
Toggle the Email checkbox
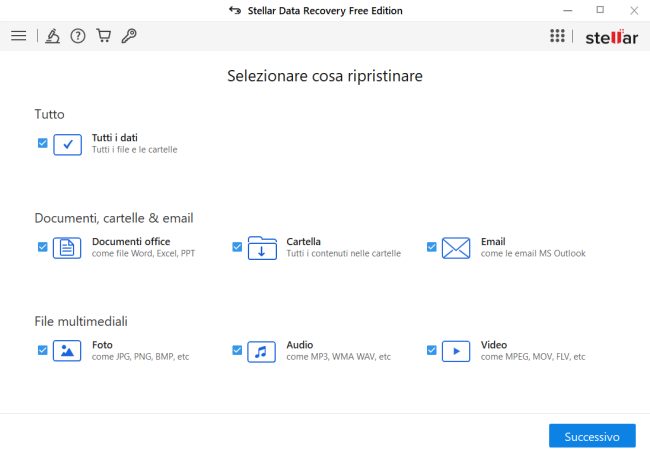click(432, 247)
